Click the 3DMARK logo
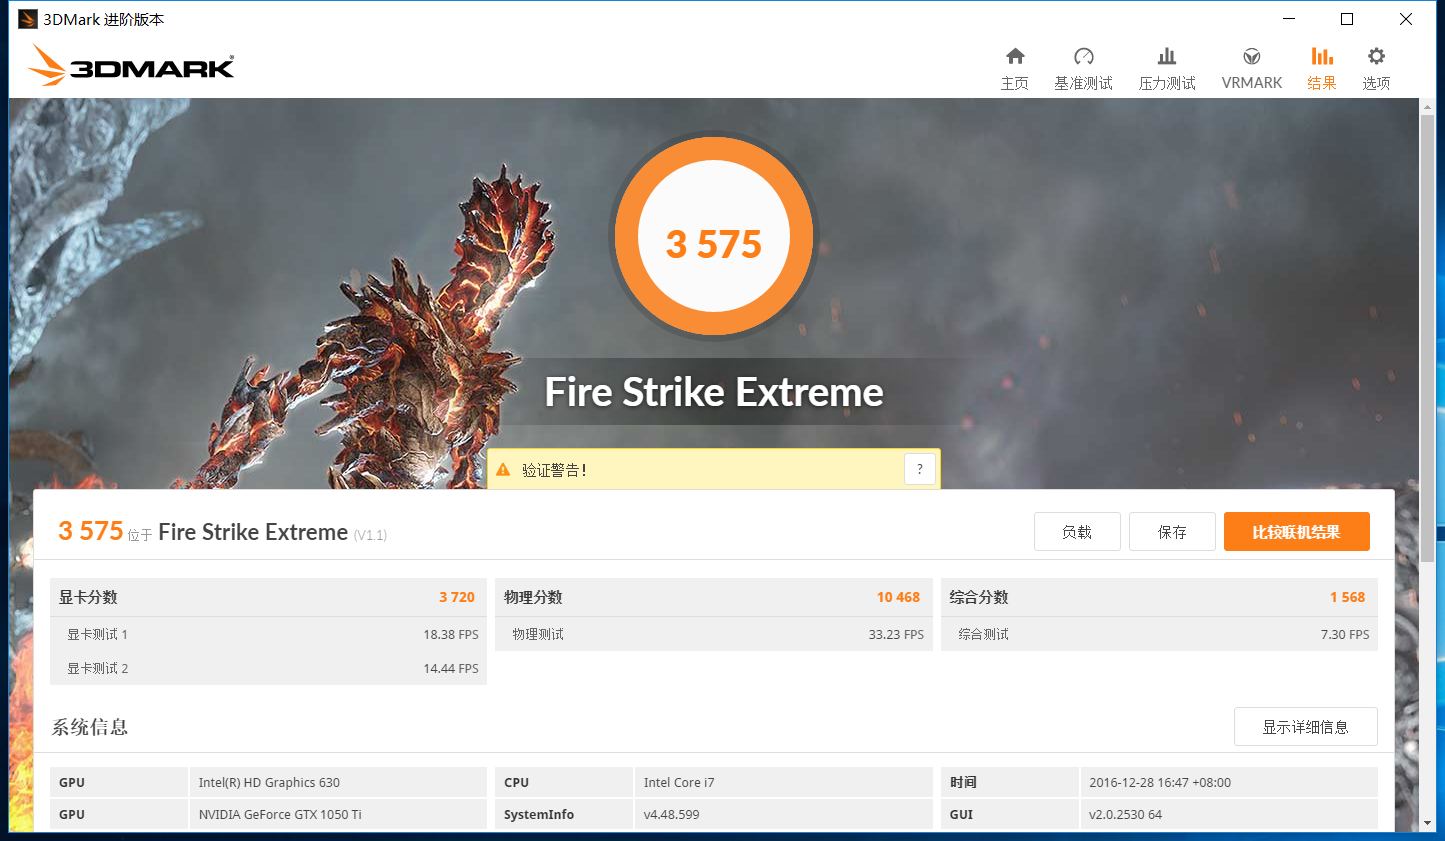This screenshot has height=841, width=1445. pos(130,65)
